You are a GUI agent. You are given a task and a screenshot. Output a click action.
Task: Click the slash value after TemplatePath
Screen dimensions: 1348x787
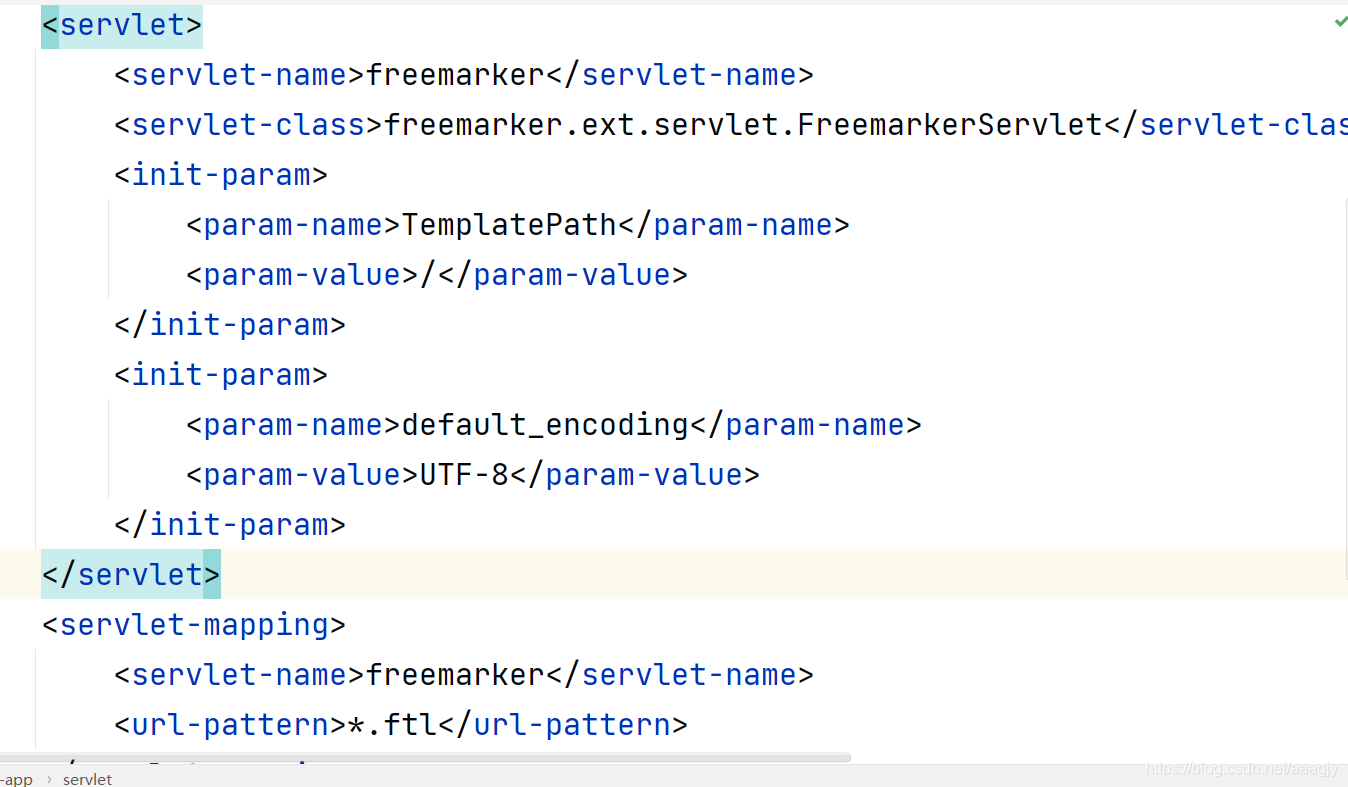pos(428,275)
